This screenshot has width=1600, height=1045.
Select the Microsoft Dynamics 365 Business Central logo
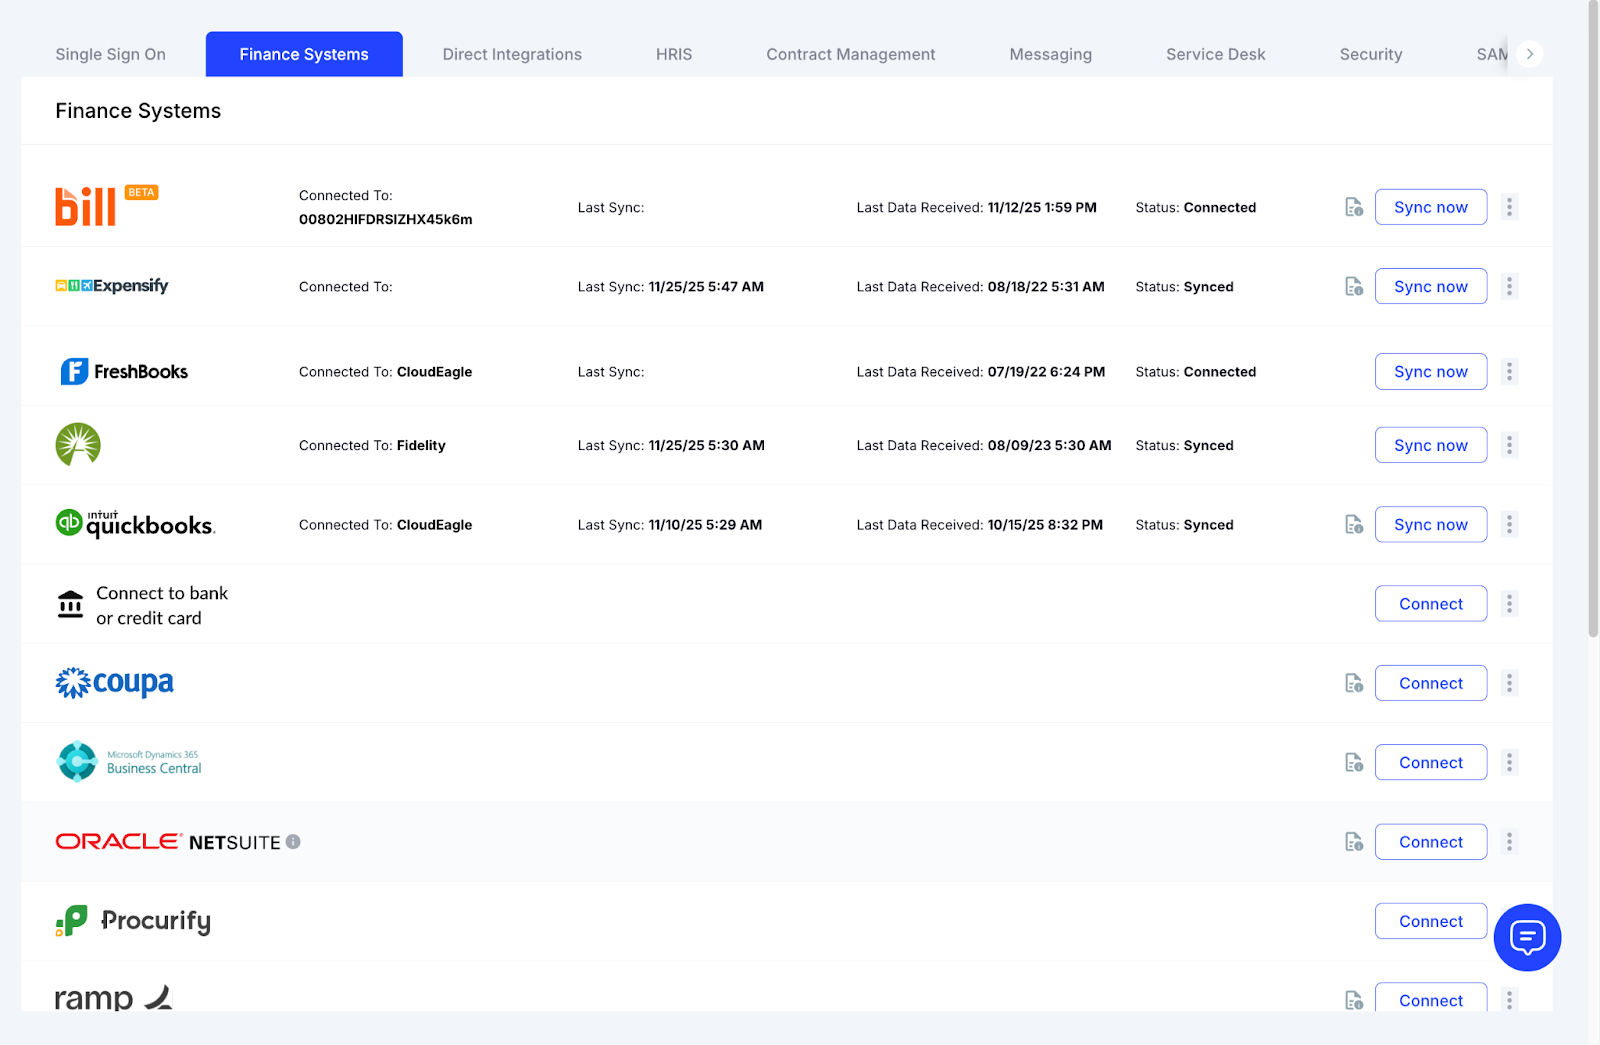(128, 761)
